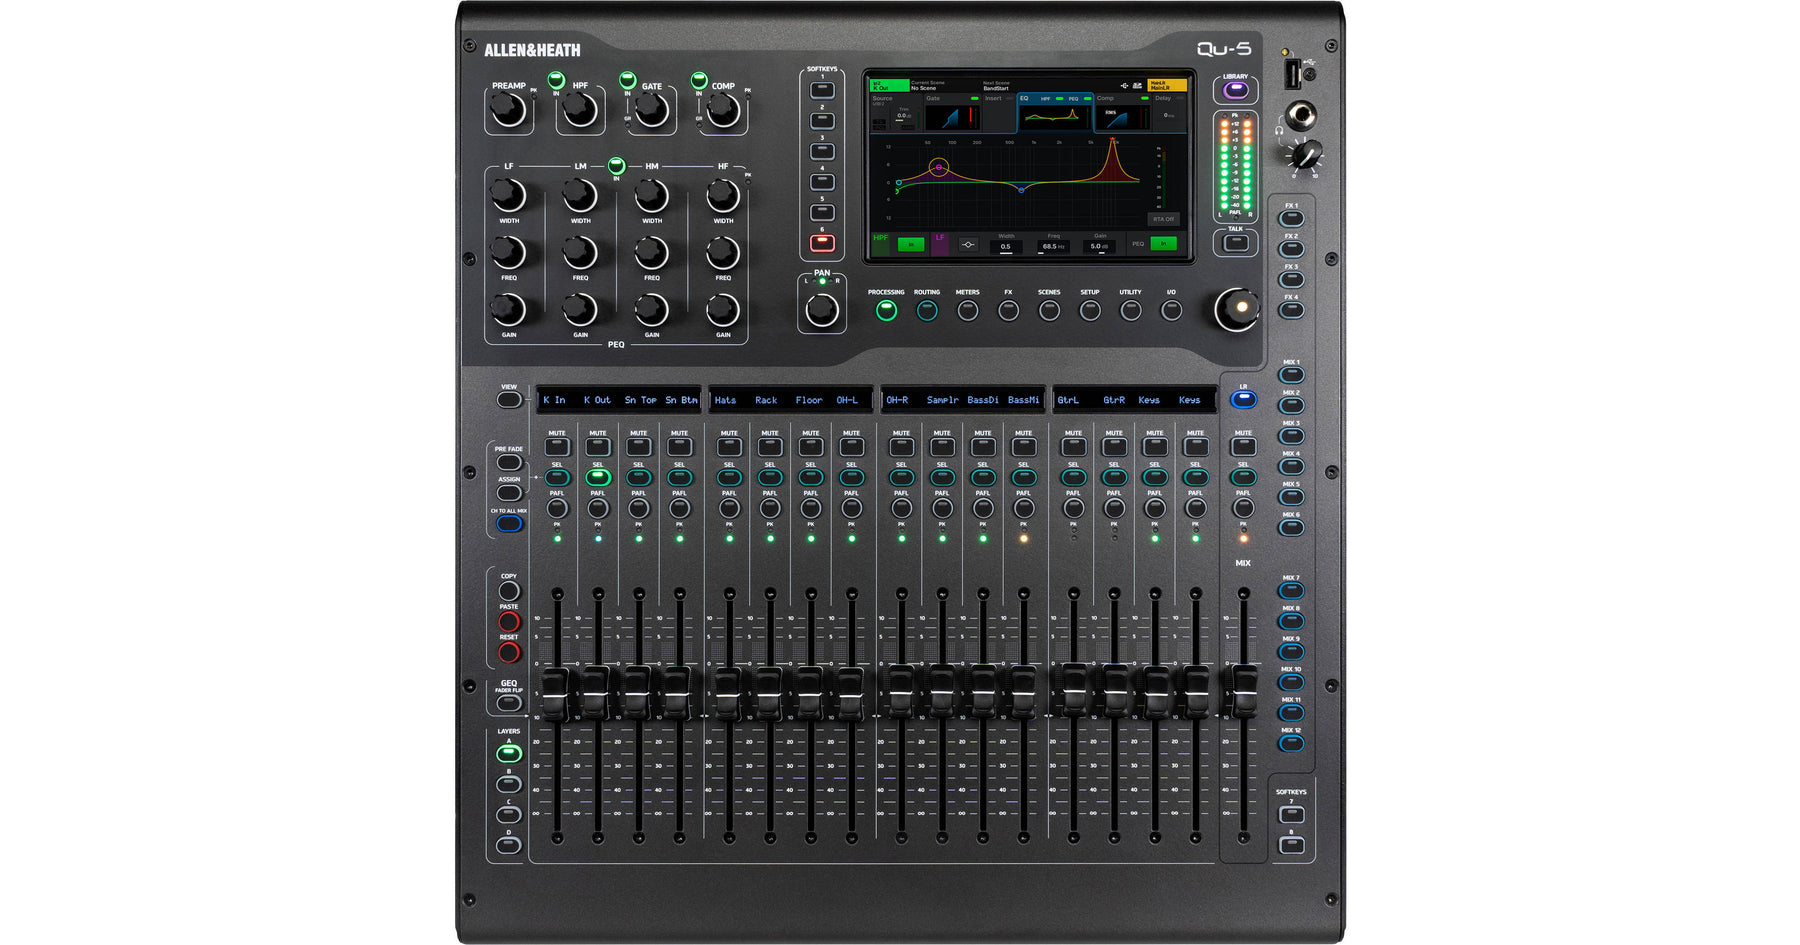Tap the Freq value field showing 68.5 Hz
This screenshot has height=945, width=1800.
(x=1053, y=246)
